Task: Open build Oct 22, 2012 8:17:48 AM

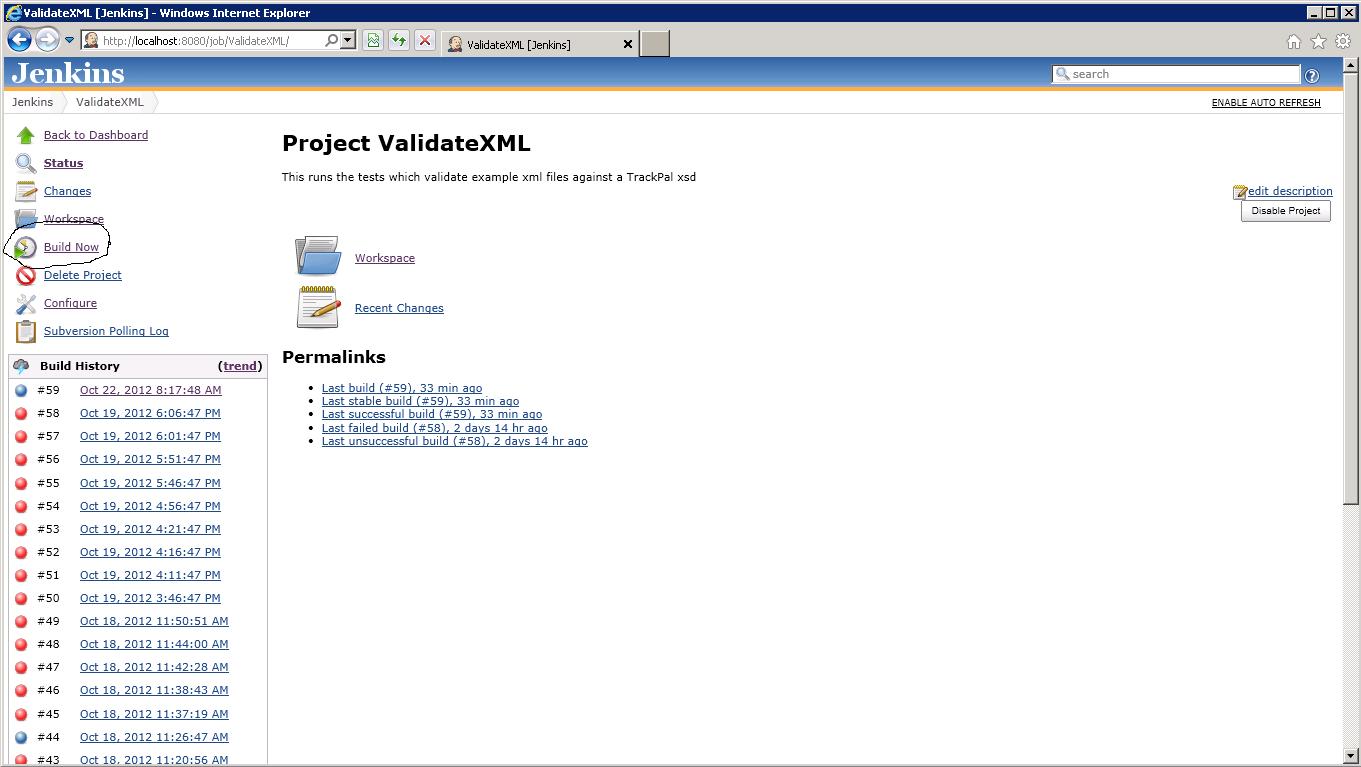Action: pyautogui.click(x=151, y=390)
